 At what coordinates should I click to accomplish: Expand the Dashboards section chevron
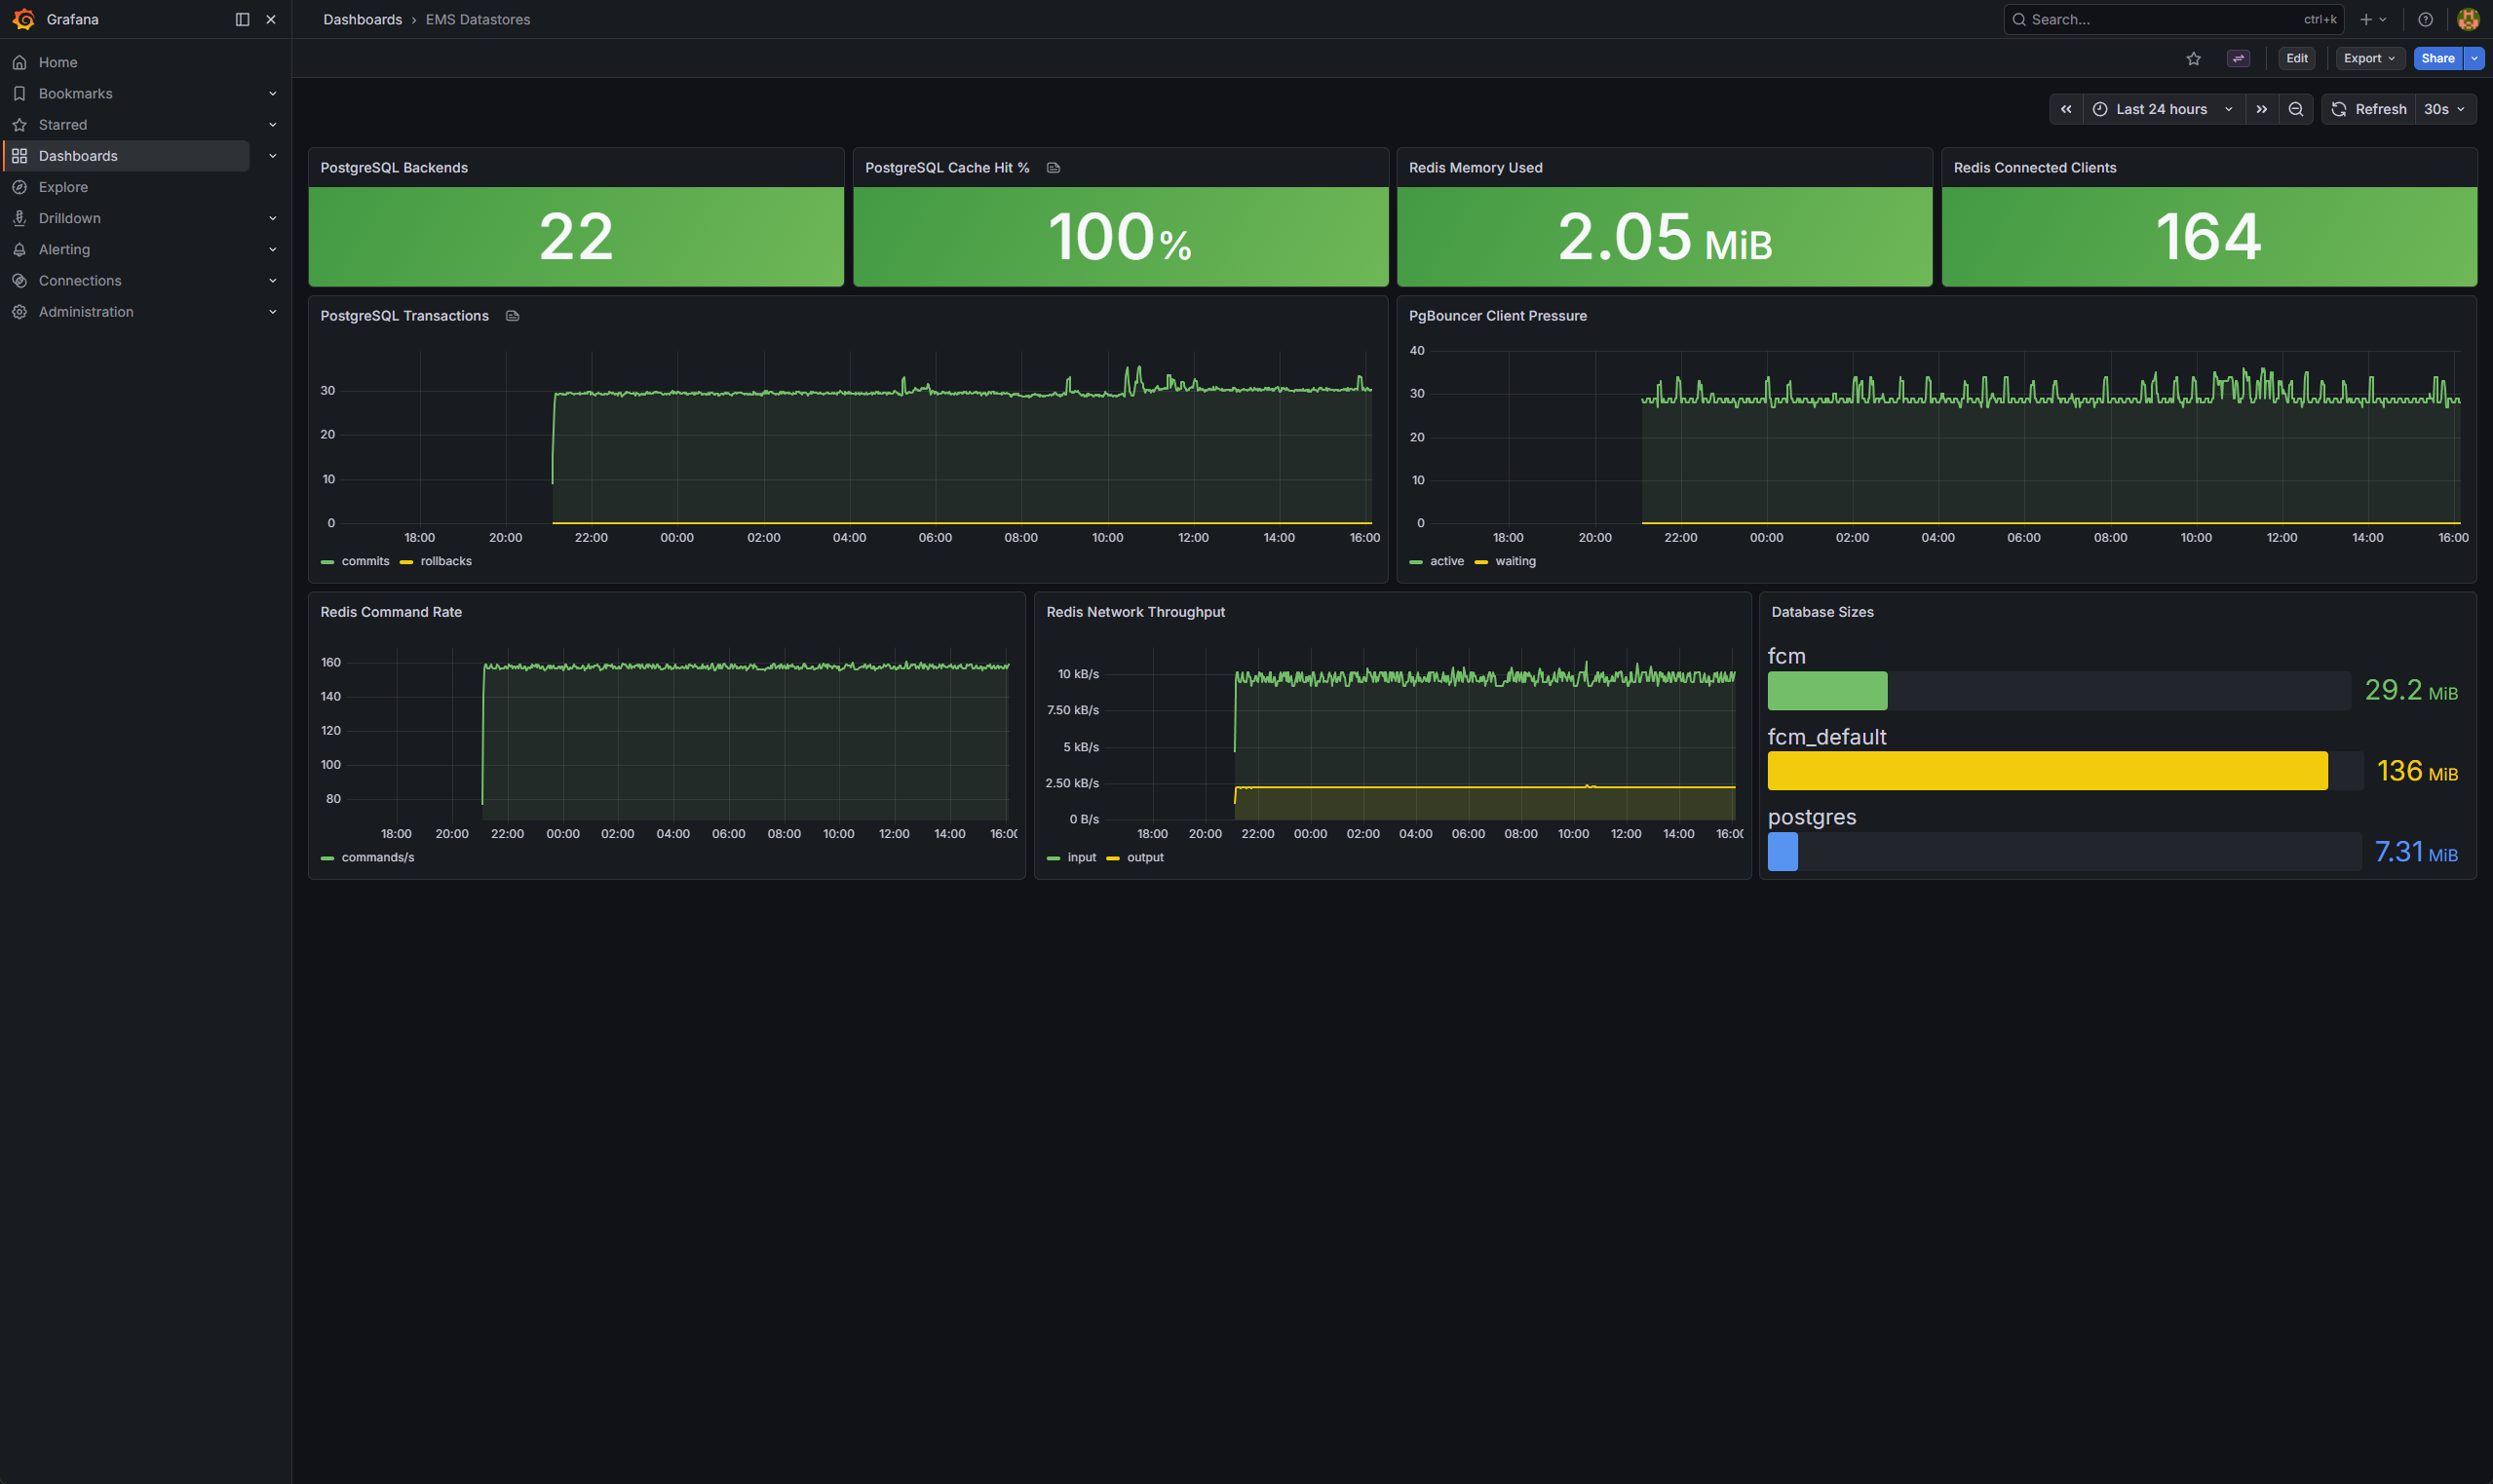[x=273, y=156]
